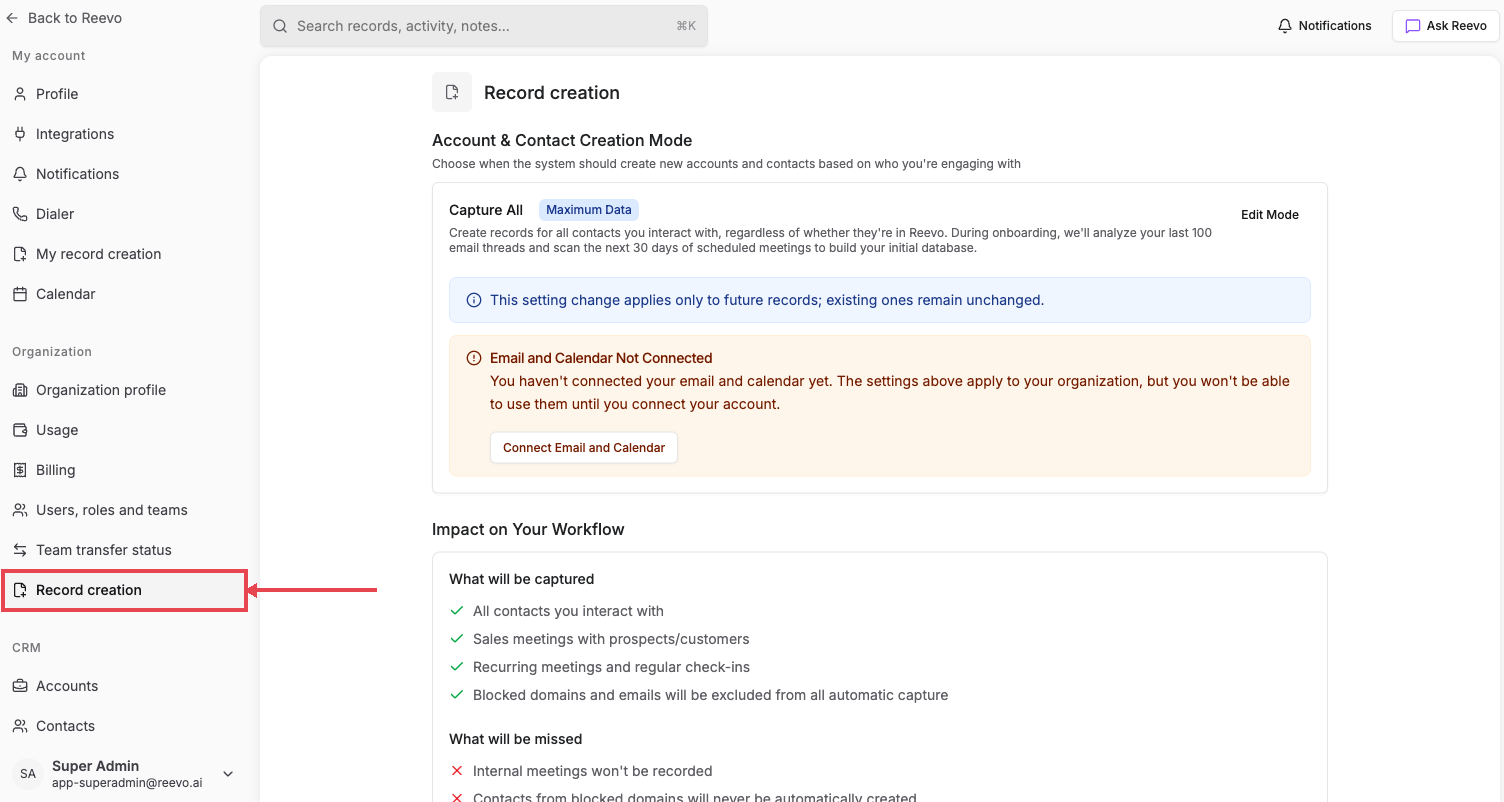Click the Notifications bell icon in sidebar
The height and width of the screenshot is (802, 1504).
pos(20,174)
